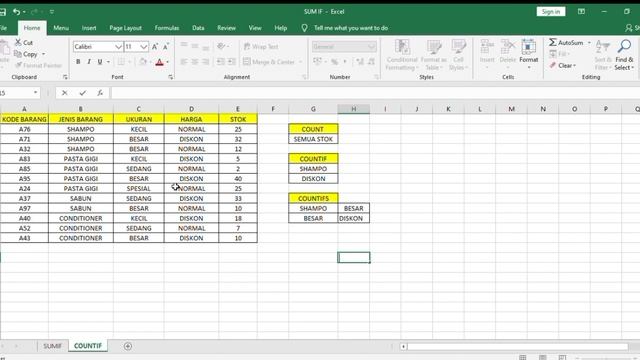The image size is (640, 360).
Task: Select column A header
Action: (24, 109)
